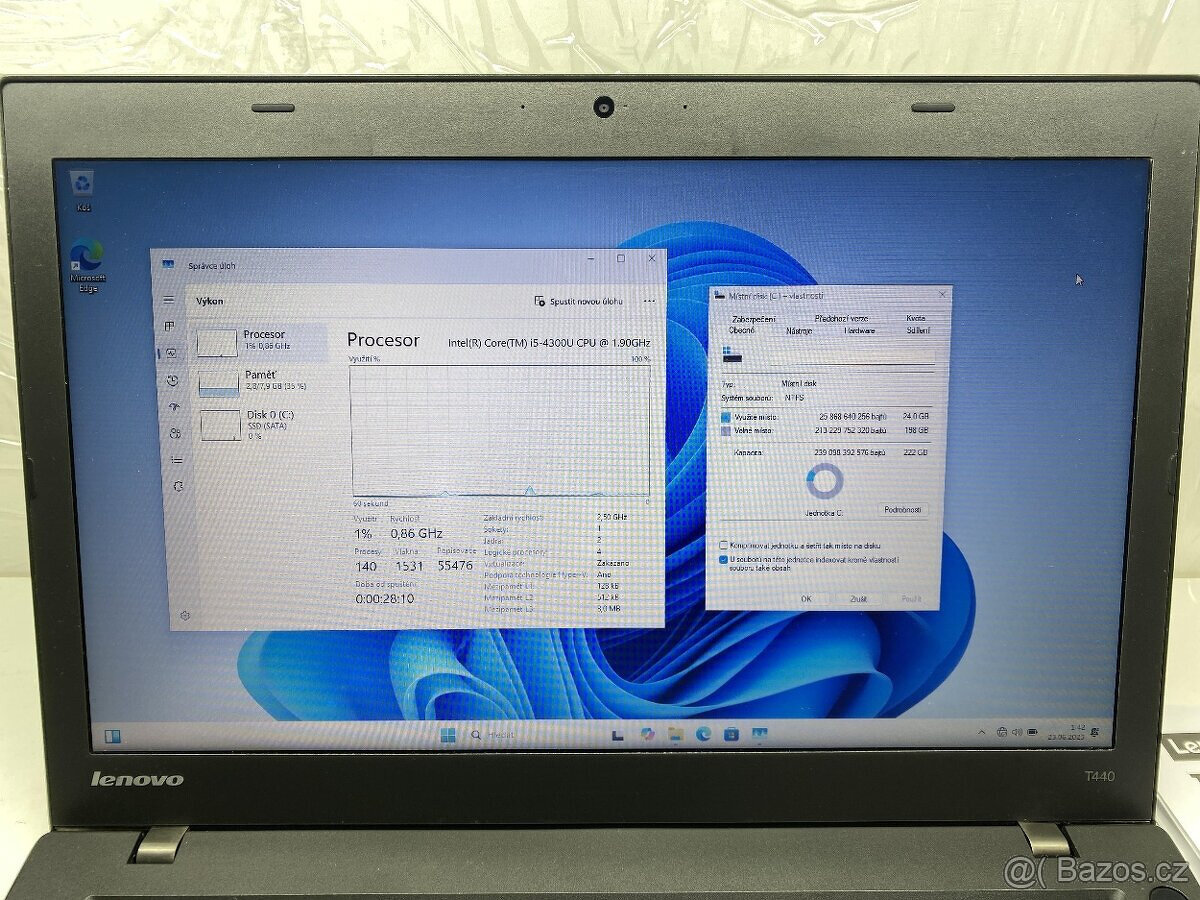
Task: Open the Windows Start menu
Action: tap(449, 736)
